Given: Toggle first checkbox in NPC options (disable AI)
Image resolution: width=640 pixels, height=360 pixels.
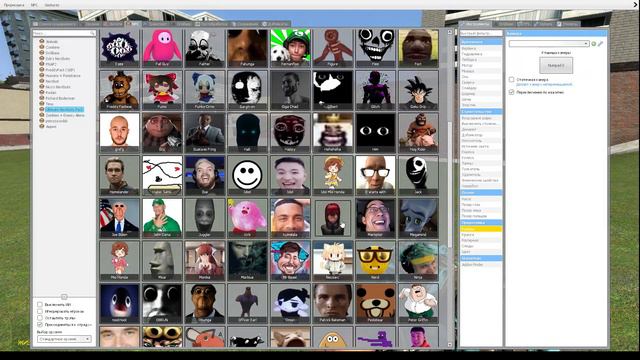Looking at the screenshot, I should pos(40,304).
